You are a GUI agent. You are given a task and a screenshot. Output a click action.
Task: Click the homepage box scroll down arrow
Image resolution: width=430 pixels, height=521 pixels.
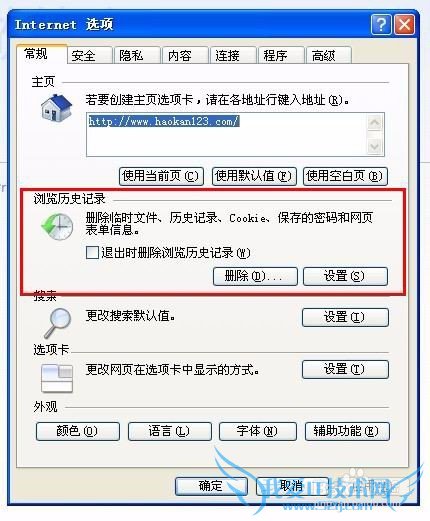point(374,146)
